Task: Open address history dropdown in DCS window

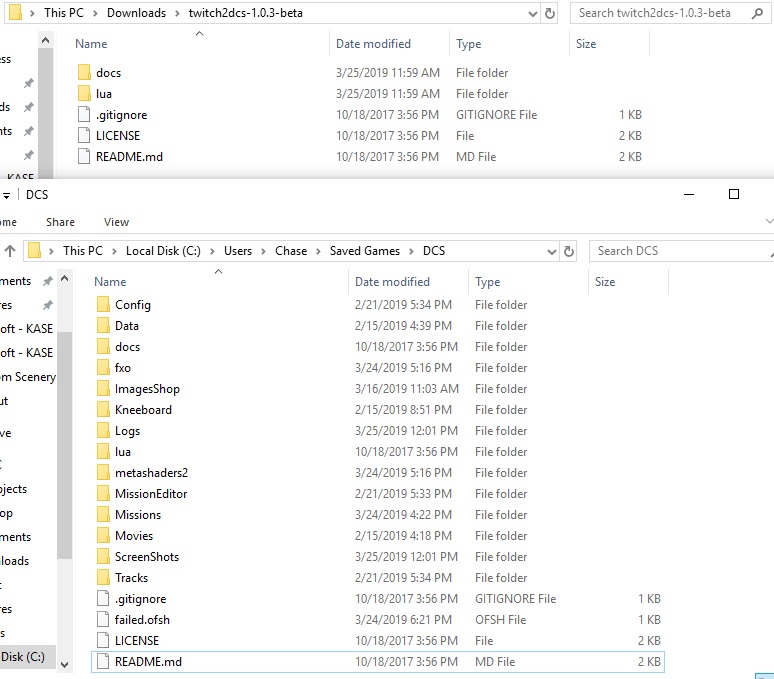Action: (x=551, y=252)
